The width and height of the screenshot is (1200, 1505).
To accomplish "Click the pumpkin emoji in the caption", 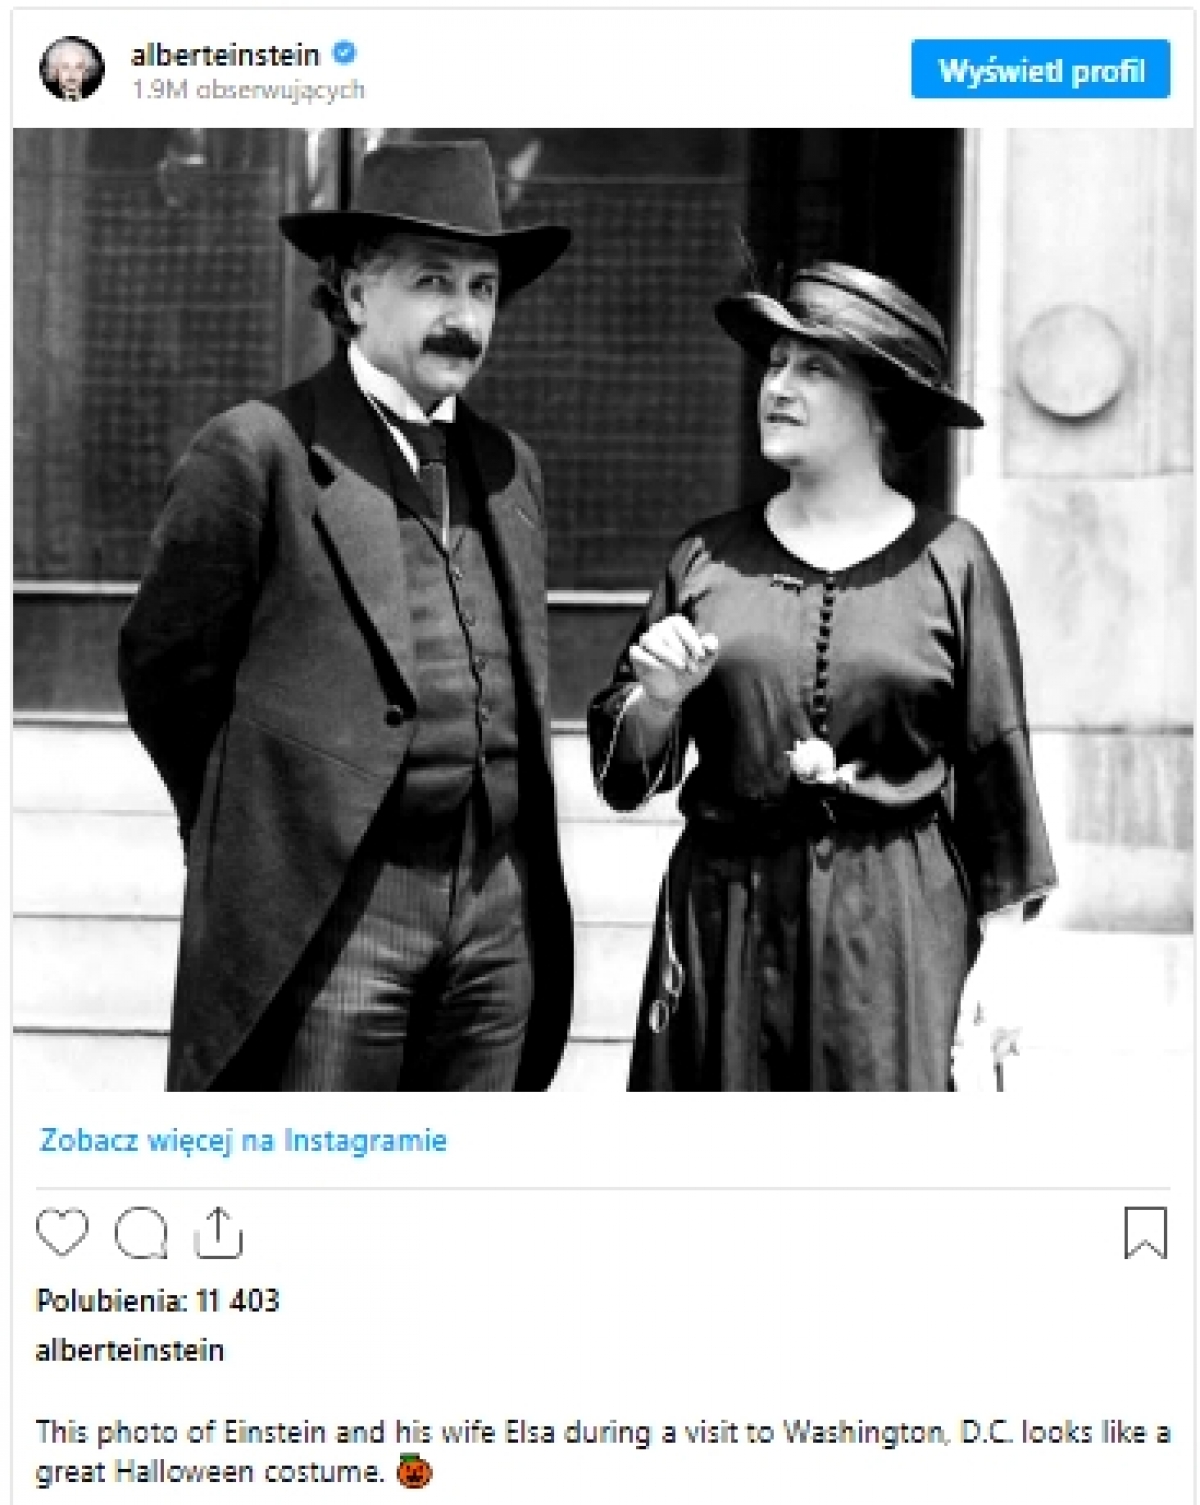I will pyautogui.click(x=415, y=1472).
